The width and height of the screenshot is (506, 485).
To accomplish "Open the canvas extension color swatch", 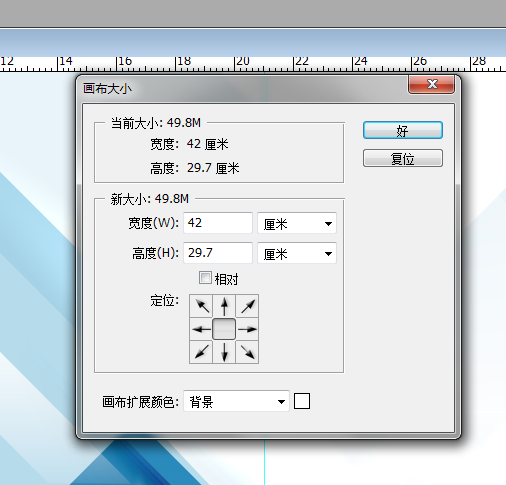I will click(x=302, y=401).
